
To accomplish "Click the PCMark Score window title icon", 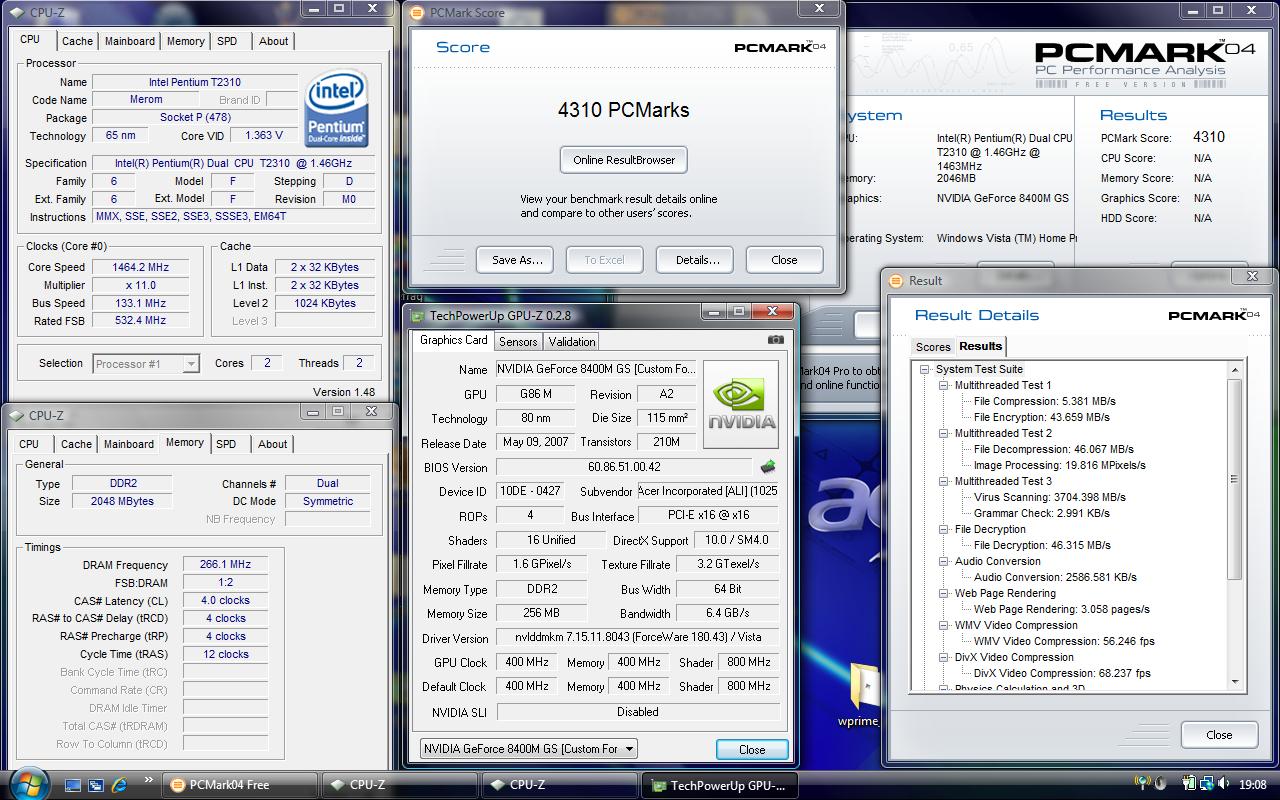I will 417,13.
